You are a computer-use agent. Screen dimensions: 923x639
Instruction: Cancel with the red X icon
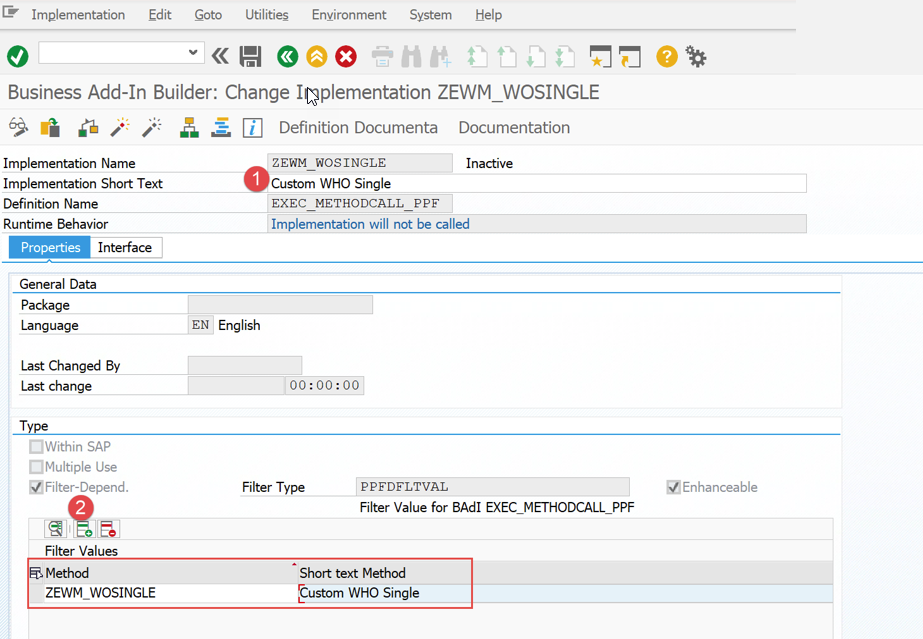(x=346, y=56)
